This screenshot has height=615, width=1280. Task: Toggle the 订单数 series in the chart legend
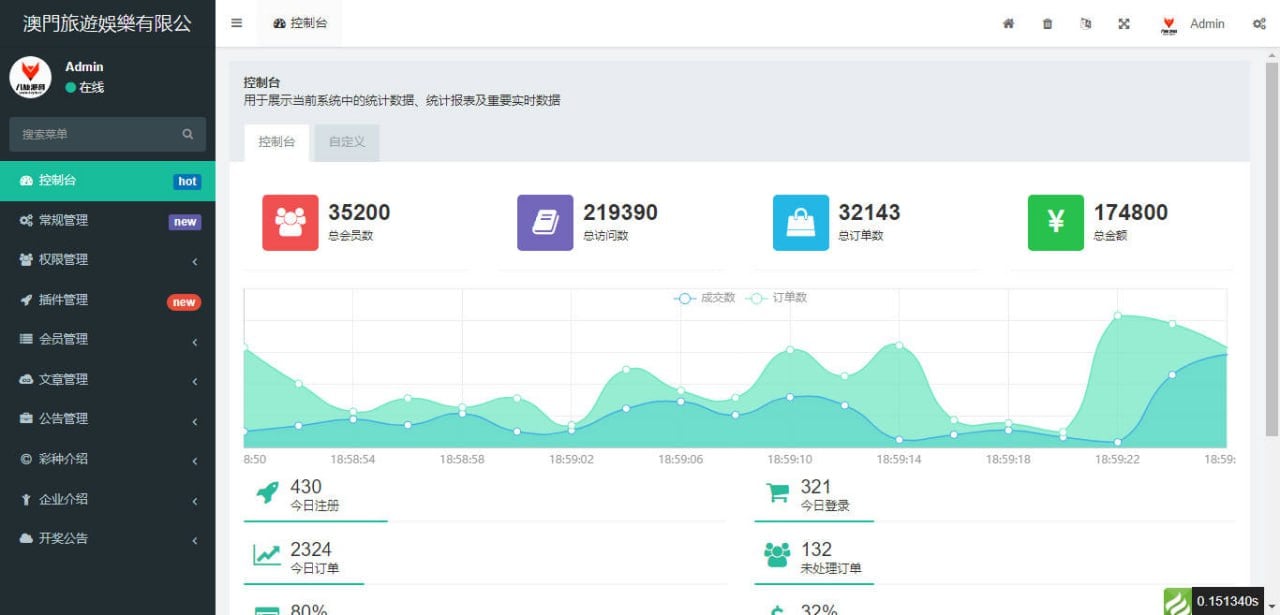tap(775, 298)
